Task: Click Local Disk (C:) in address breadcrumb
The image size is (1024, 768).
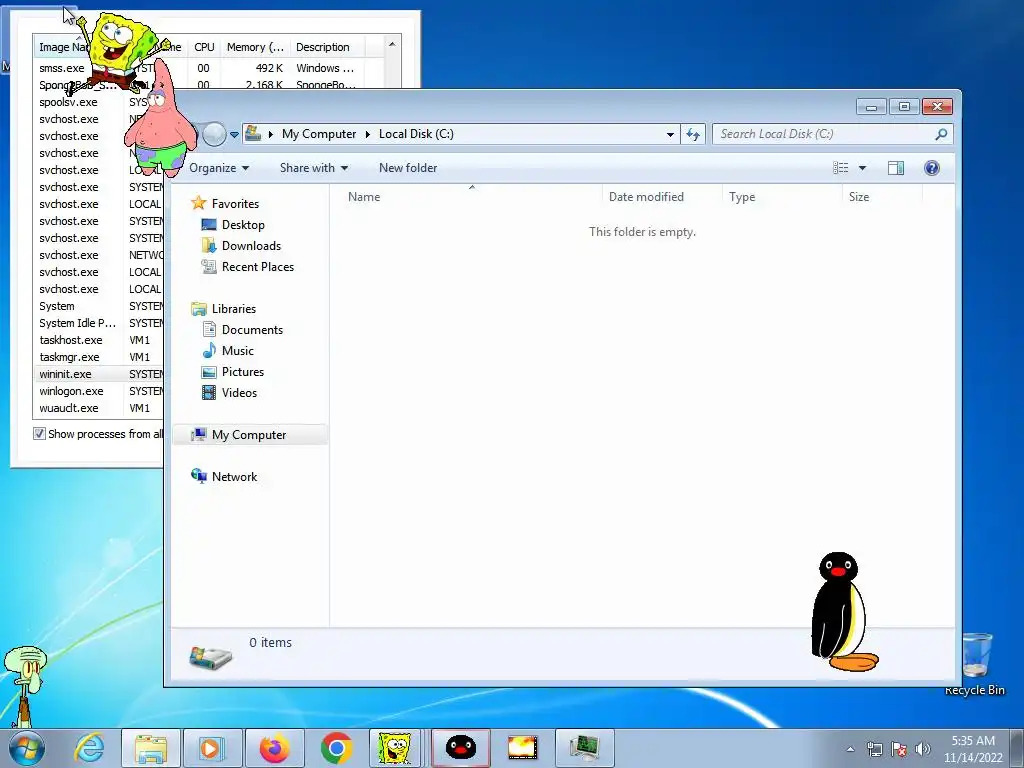Action: point(416,134)
